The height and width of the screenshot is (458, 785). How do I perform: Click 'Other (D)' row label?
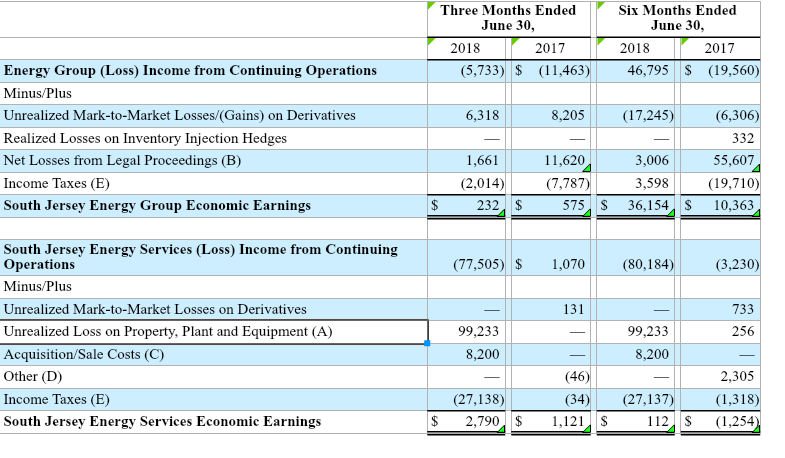pyautogui.click(x=33, y=376)
